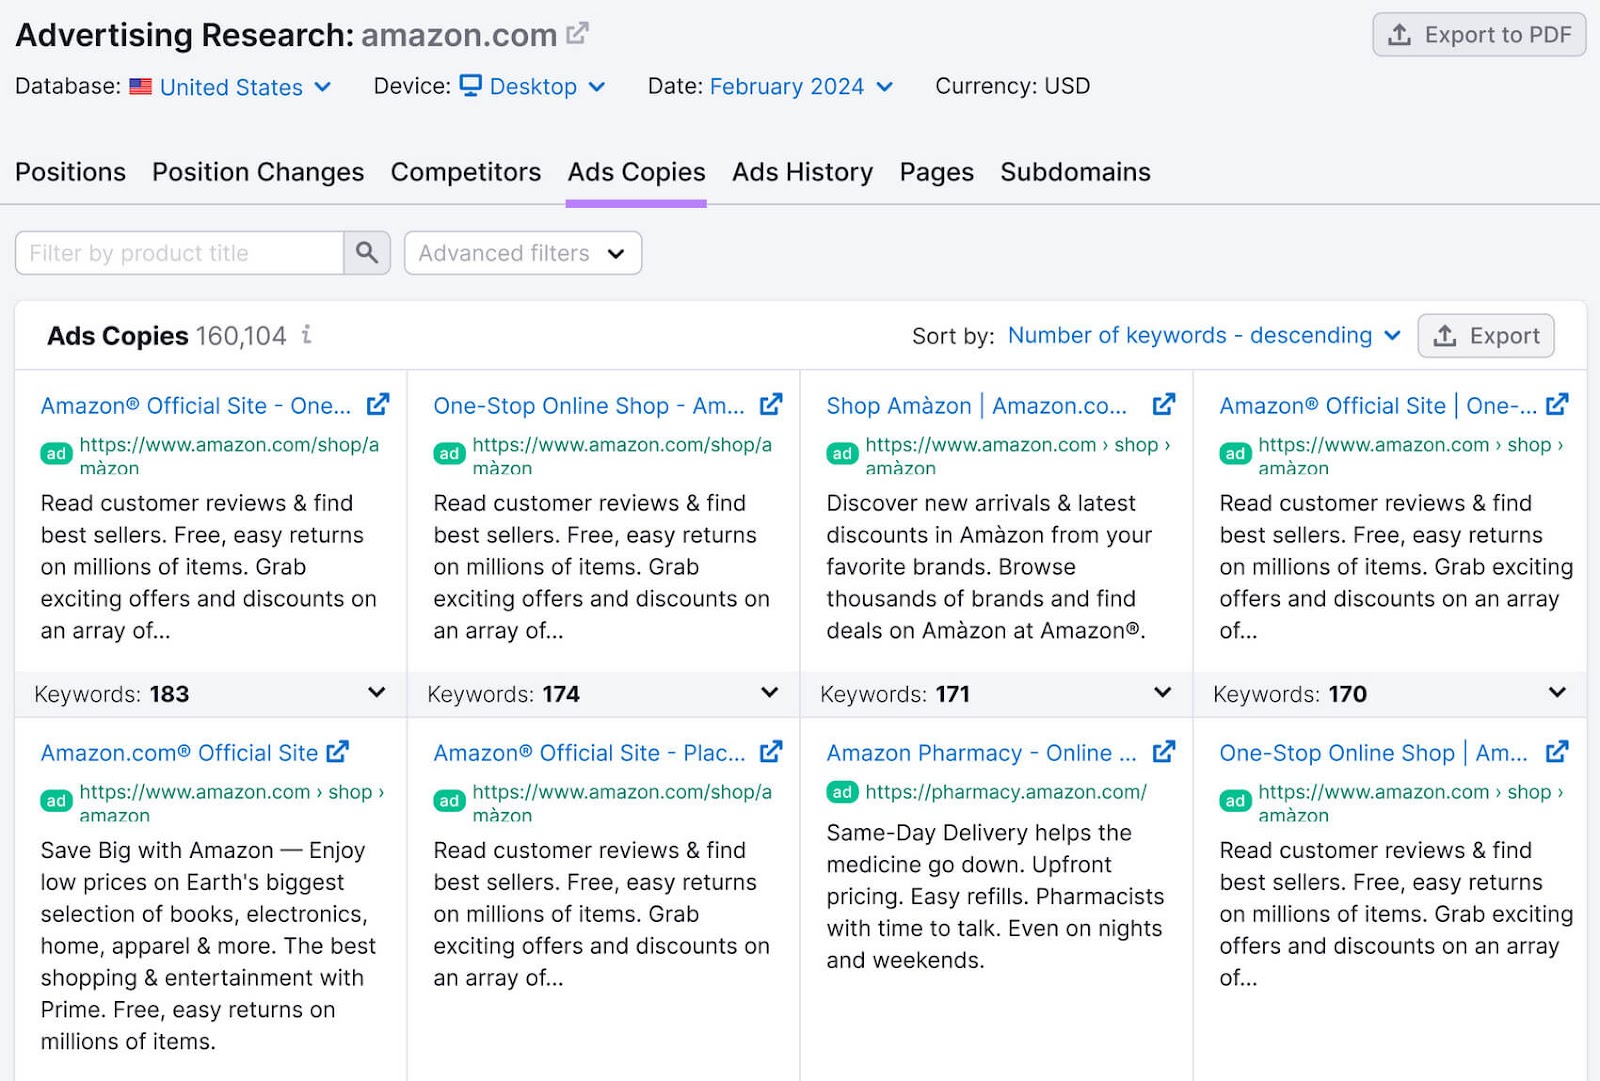This screenshot has height=1081, width=1600.
Task: Open the Advanced filters menu
Action: (x=521, y=253)
